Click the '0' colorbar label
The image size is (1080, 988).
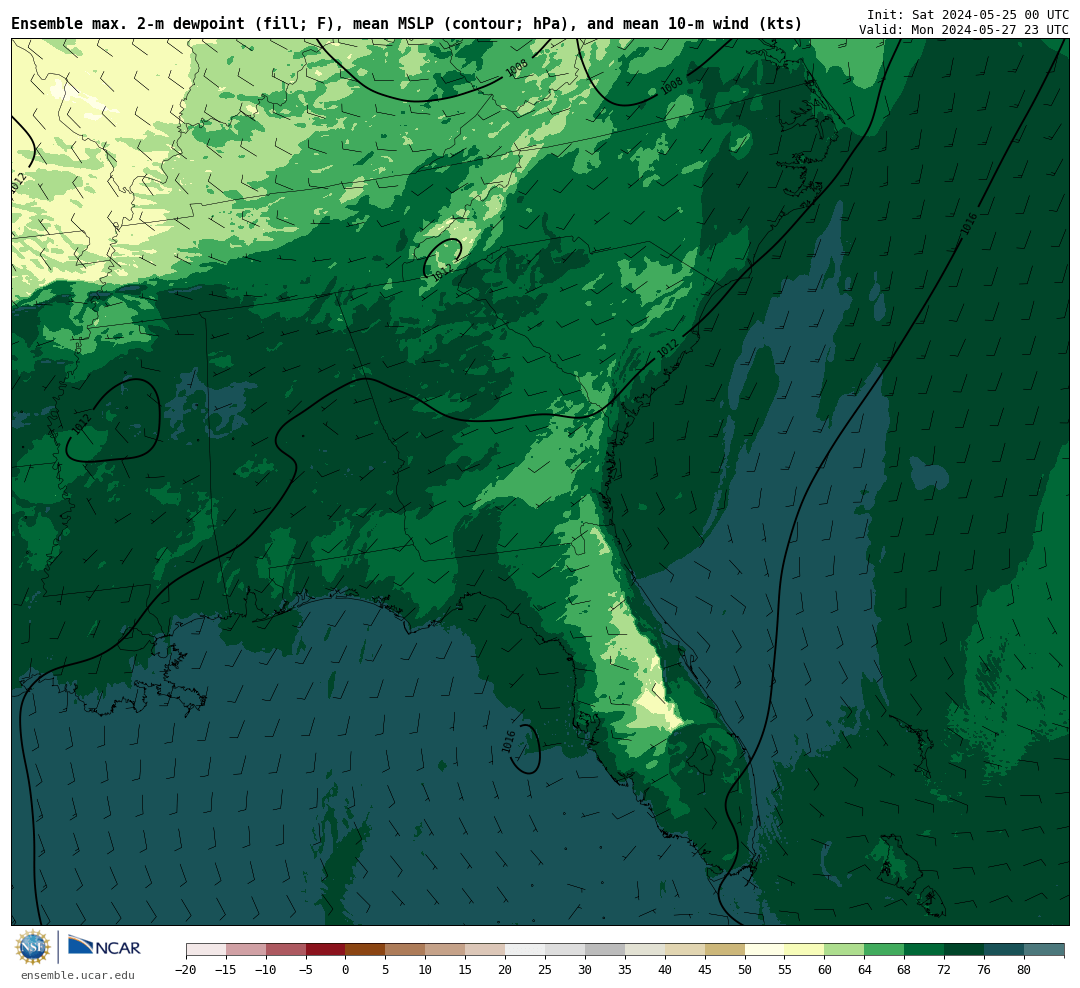(x=346, y=970)
